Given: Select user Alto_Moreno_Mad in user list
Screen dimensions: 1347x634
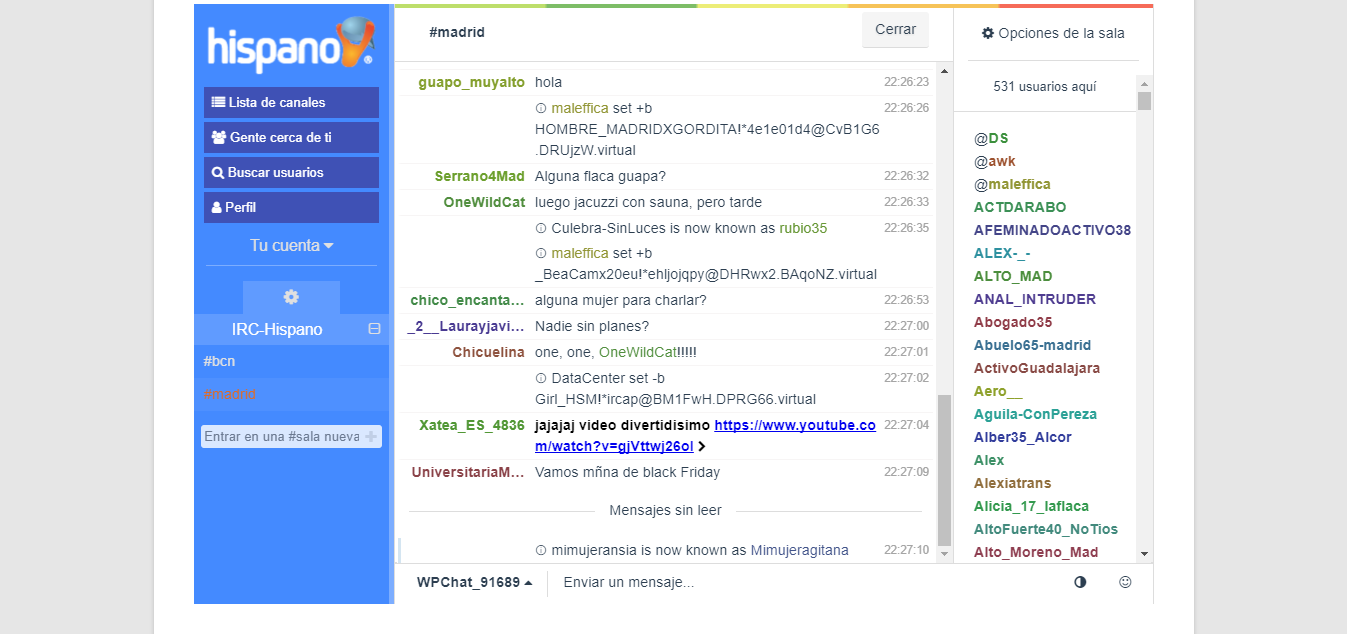Looking at the screenshot, I should pos(1036,552).
